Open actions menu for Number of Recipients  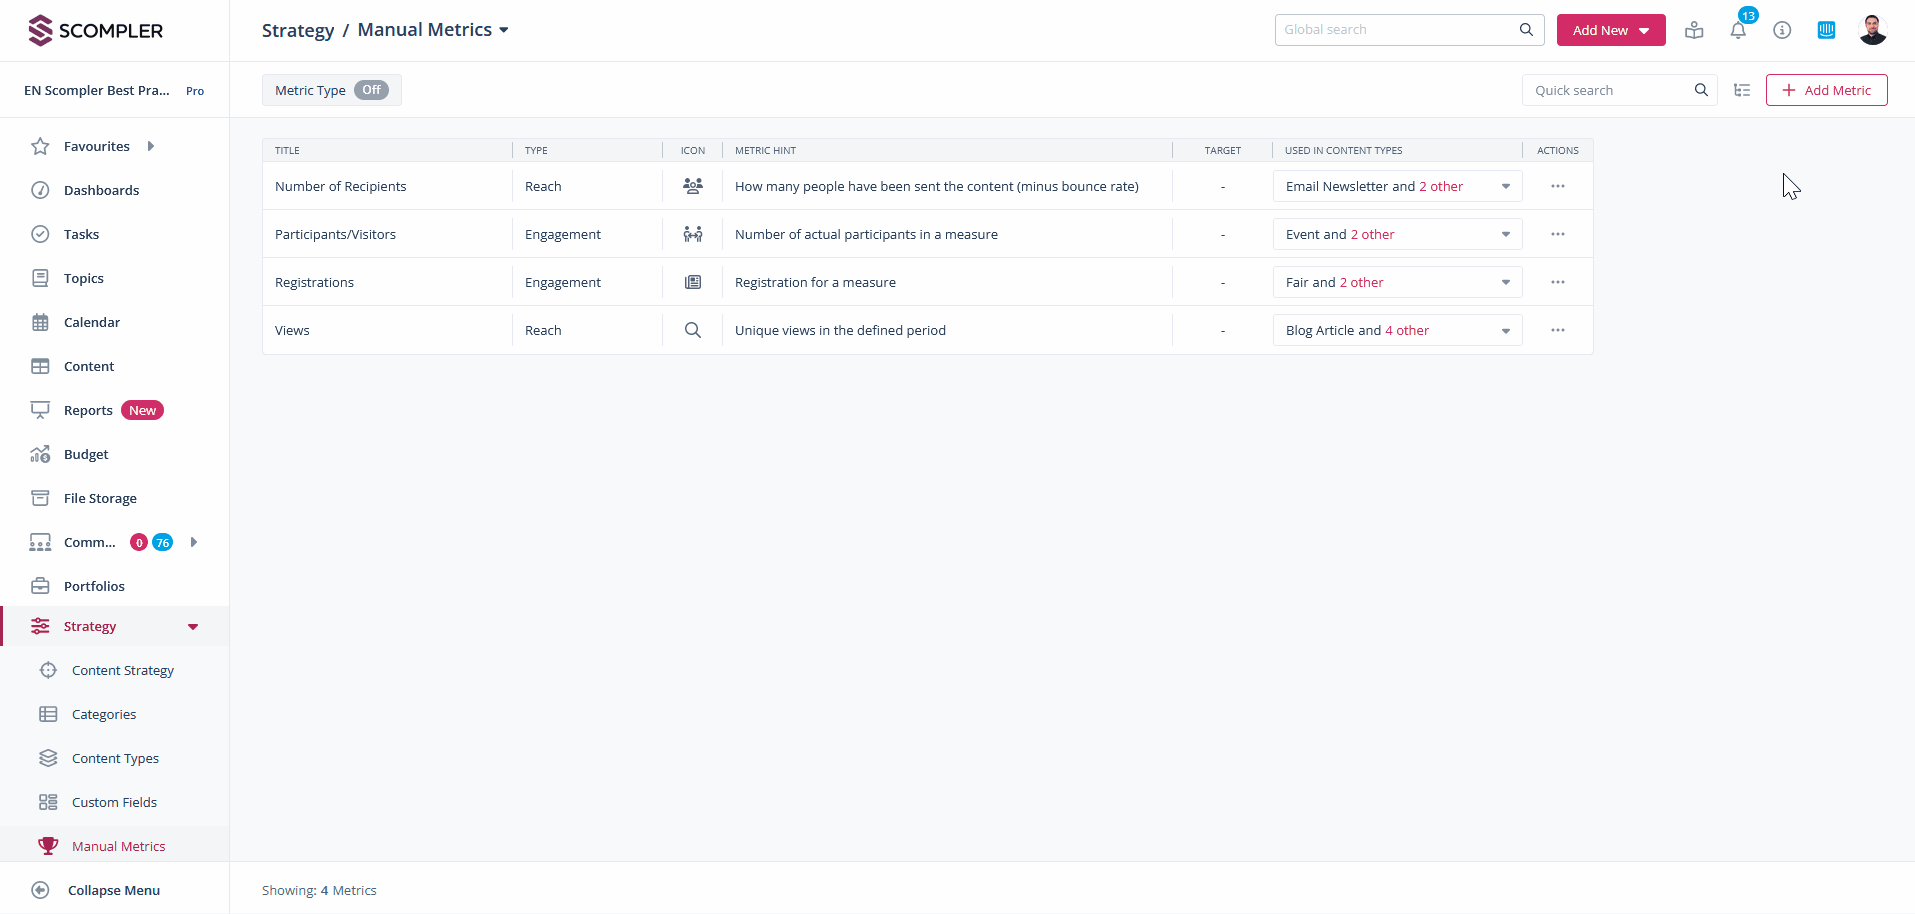click(1557, 186)
